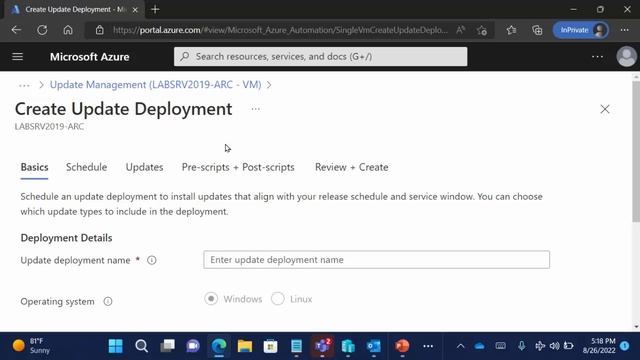This screenshot has height=360, width=640.
Task: Switch to the Schedule tab
Action: point(87,167)
